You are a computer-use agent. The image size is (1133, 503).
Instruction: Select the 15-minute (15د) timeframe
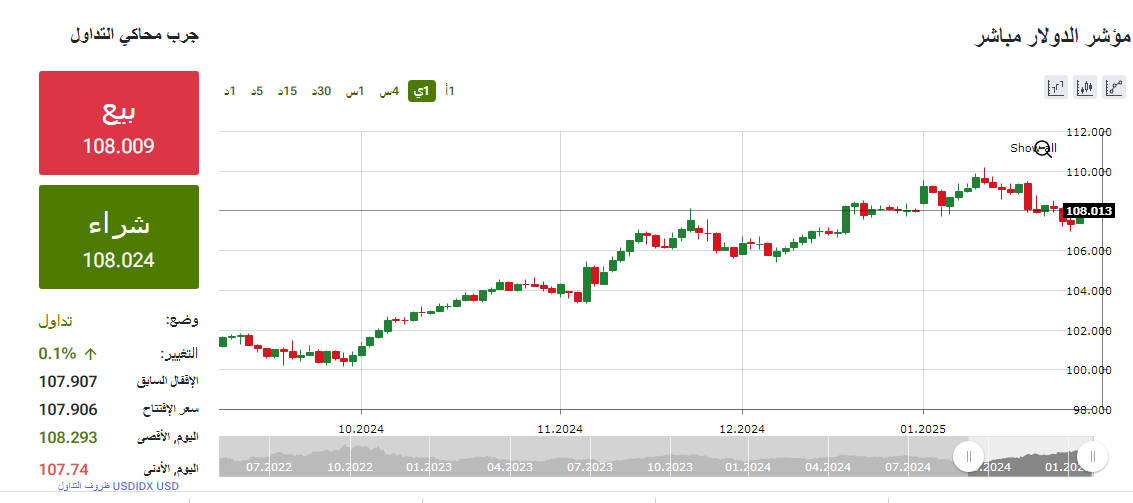(288, 91)
